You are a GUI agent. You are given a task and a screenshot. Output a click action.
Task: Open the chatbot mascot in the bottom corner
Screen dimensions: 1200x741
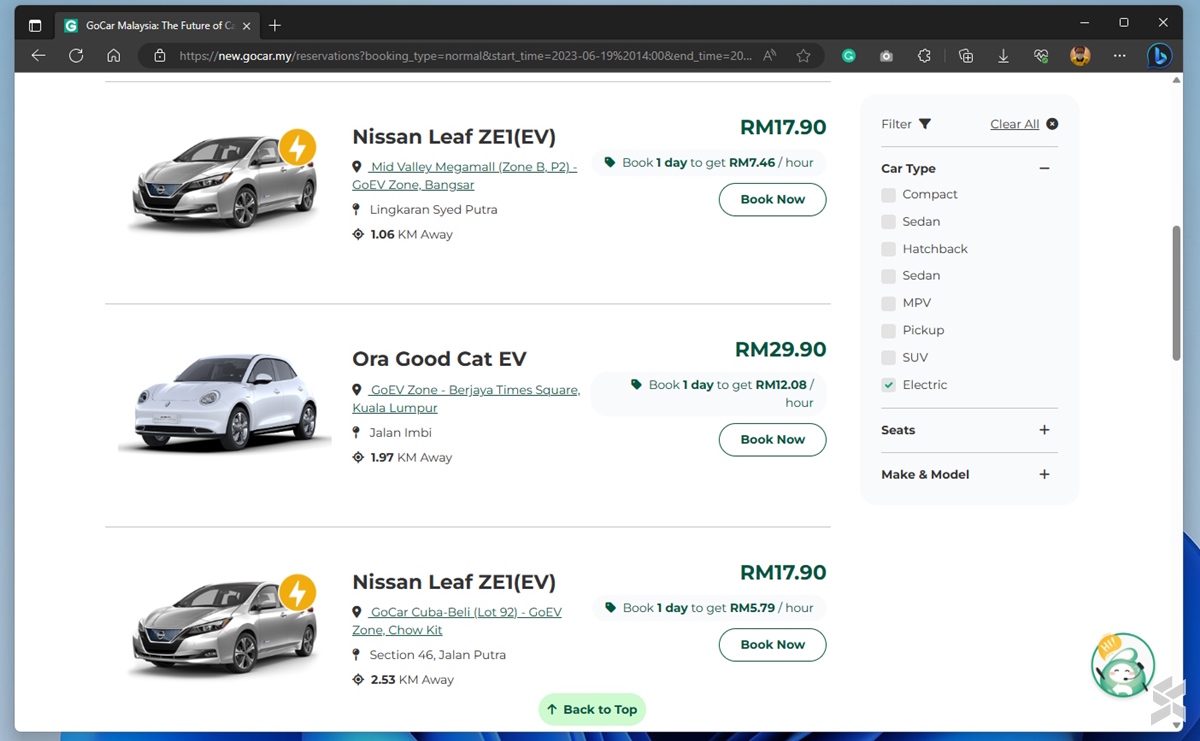1121,665
